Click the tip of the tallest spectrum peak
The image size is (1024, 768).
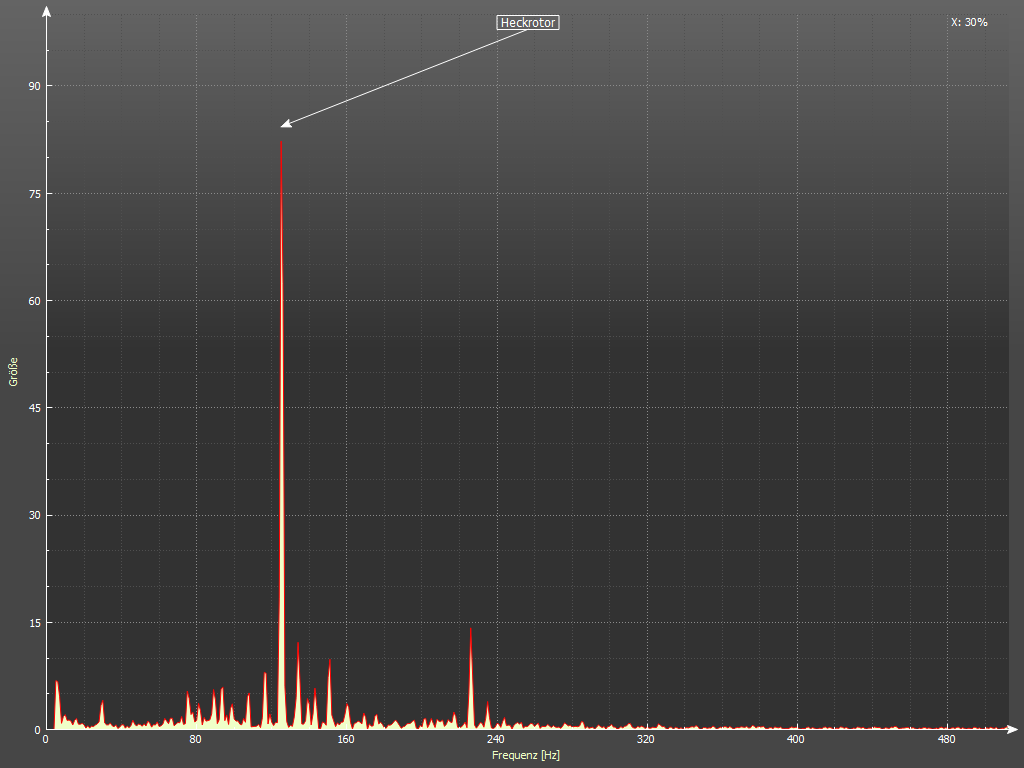pos(281,144)
